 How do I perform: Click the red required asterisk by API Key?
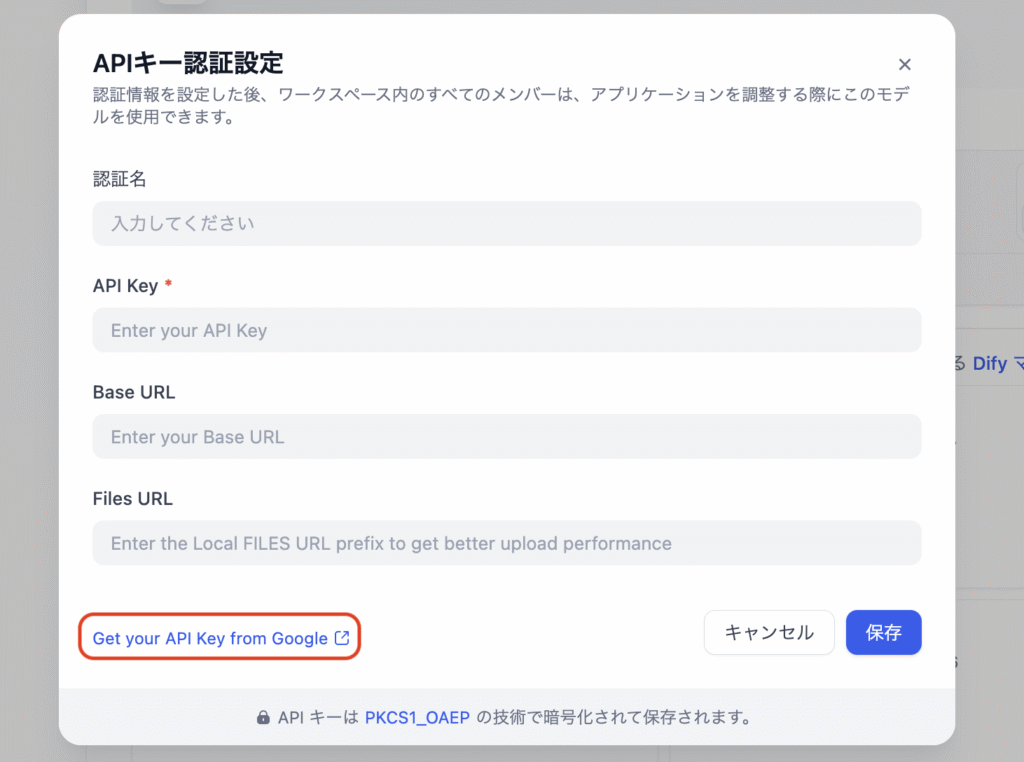[x=168, y=283]
